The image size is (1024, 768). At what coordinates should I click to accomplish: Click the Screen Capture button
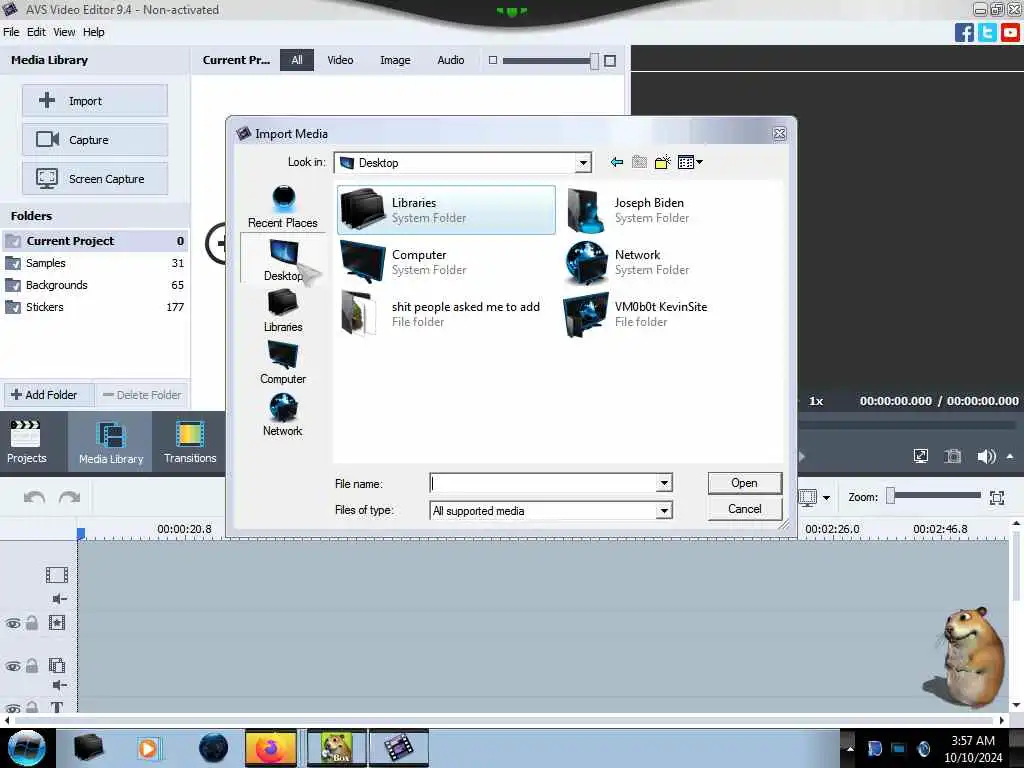[95, 179]
